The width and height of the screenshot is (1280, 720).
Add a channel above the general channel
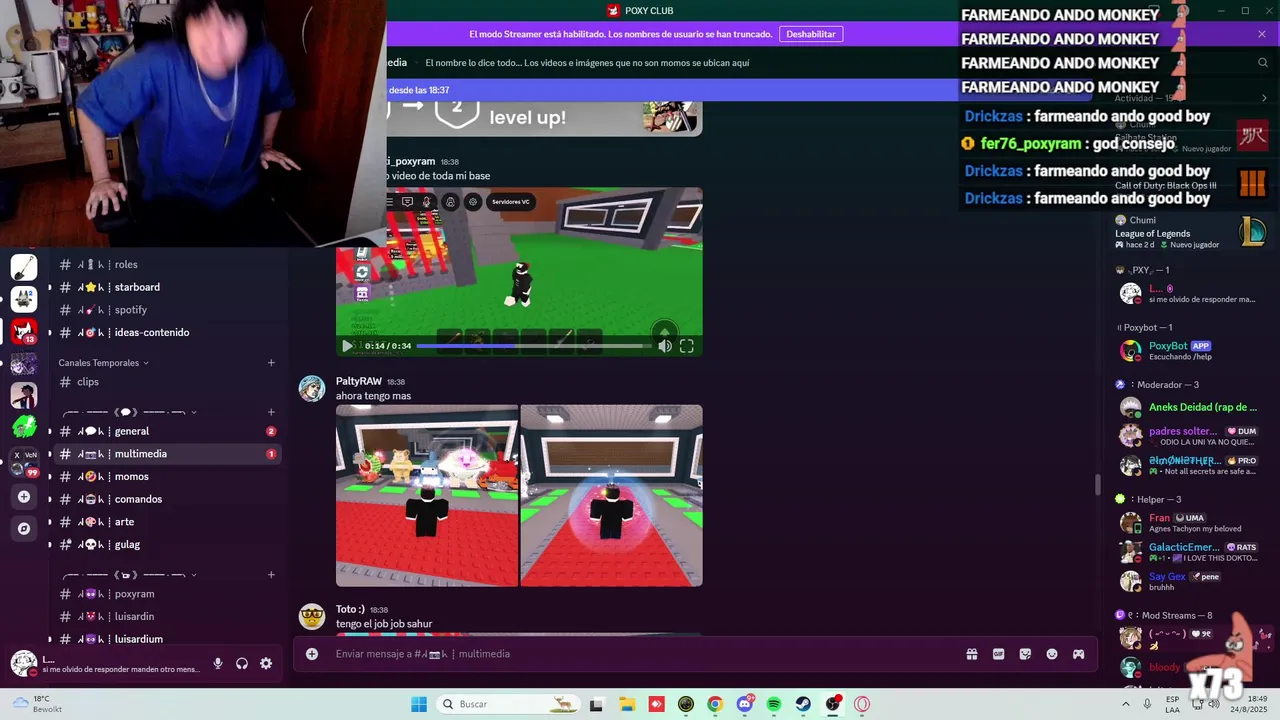click(x=271, y=412)
